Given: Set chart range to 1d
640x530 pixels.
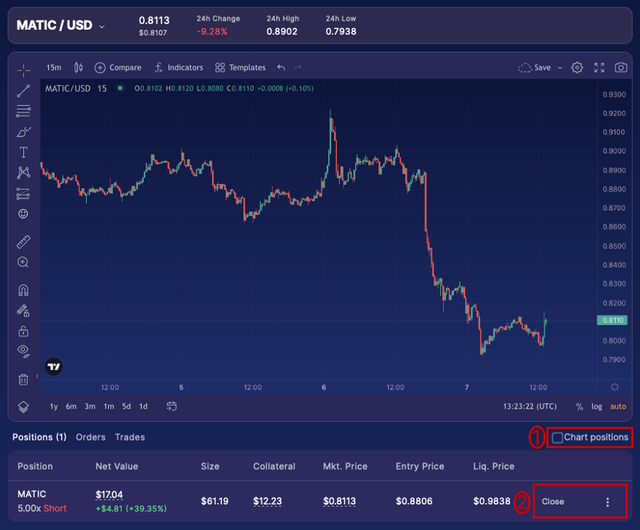Looking at the screenshot, I should [143, 406].
